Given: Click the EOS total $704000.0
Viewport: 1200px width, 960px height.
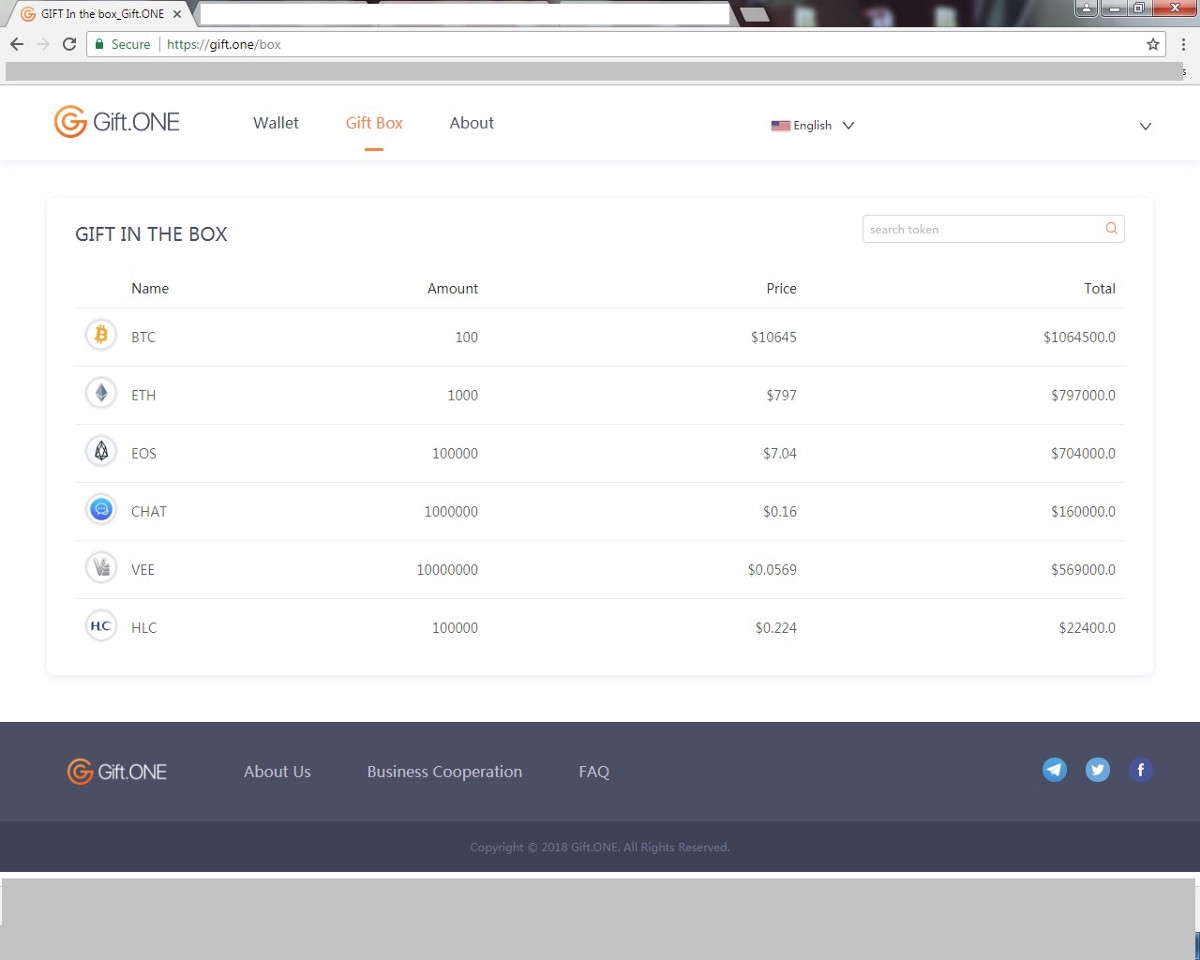Looking at the screenshot, I should tap(1084, 453).
